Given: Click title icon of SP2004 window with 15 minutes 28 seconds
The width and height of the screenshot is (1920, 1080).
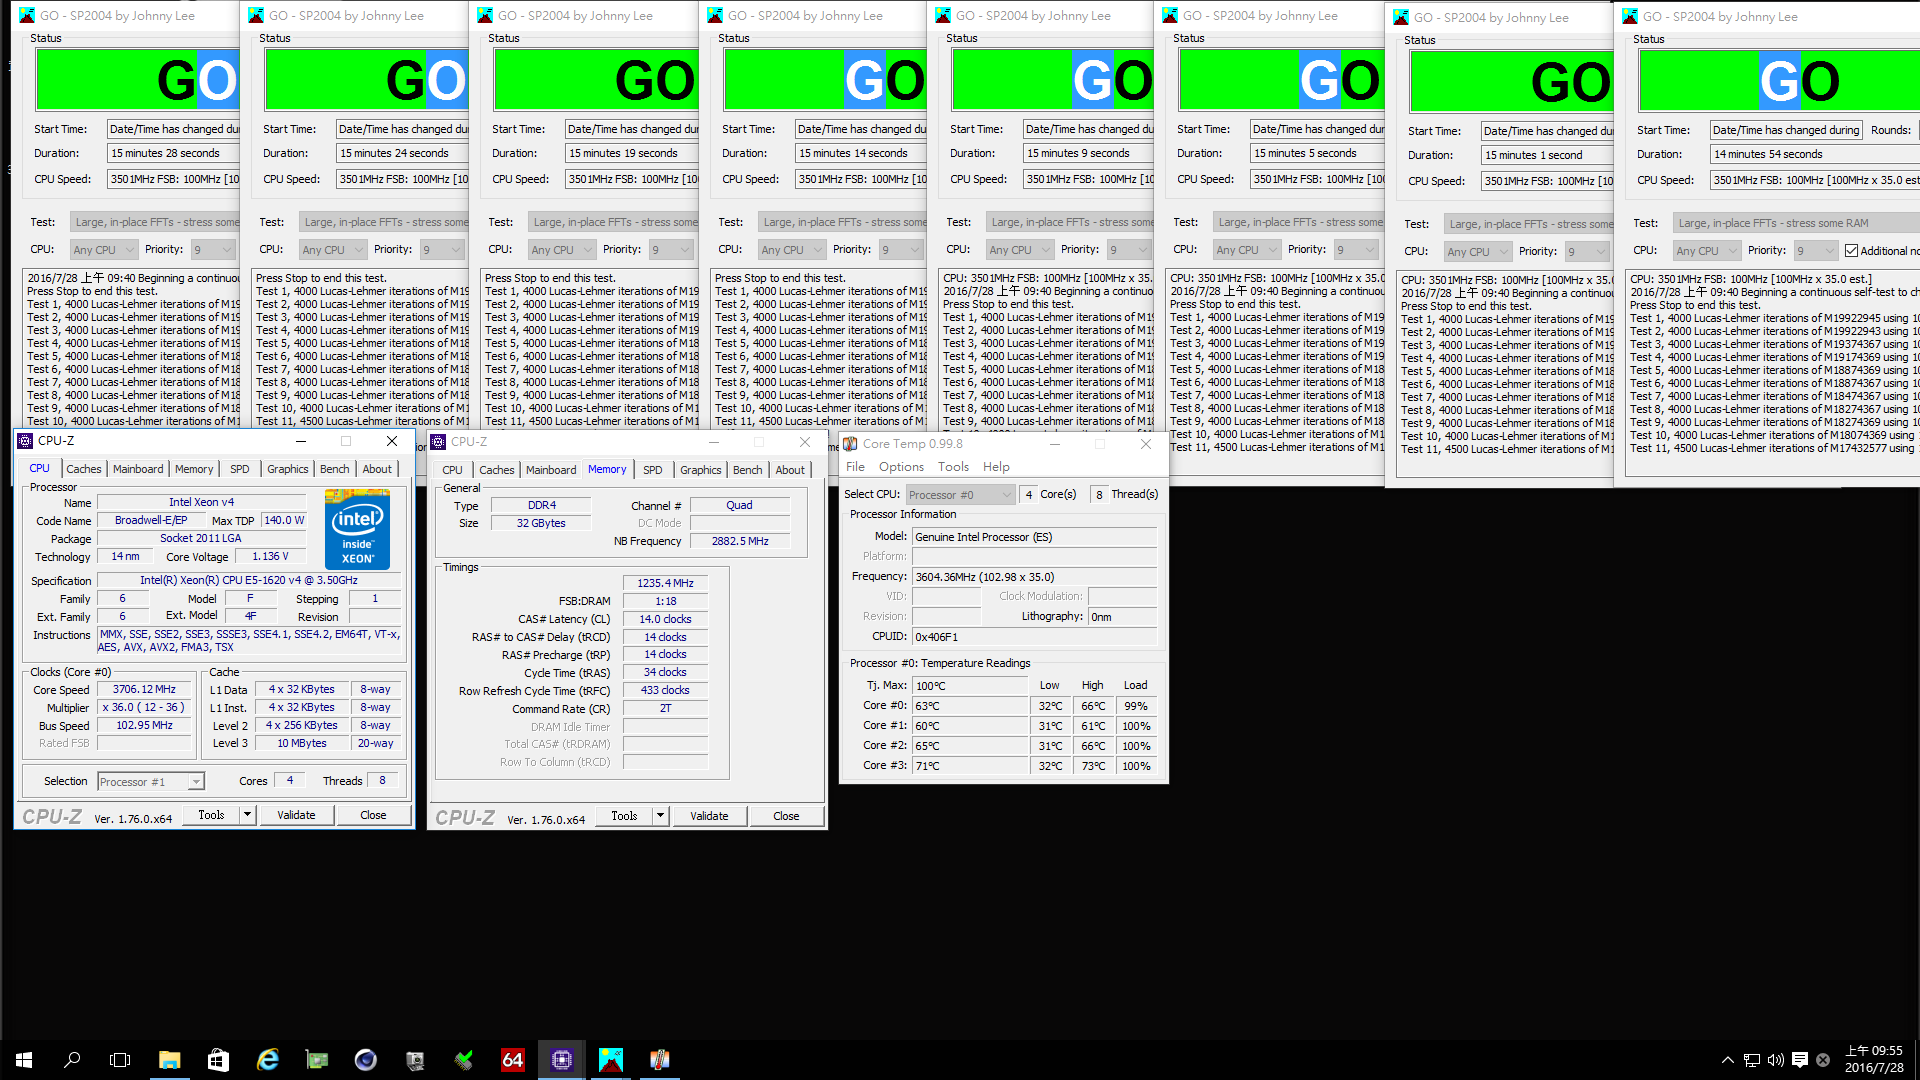Looking at the screenshot, I should (x=27, y=16).
